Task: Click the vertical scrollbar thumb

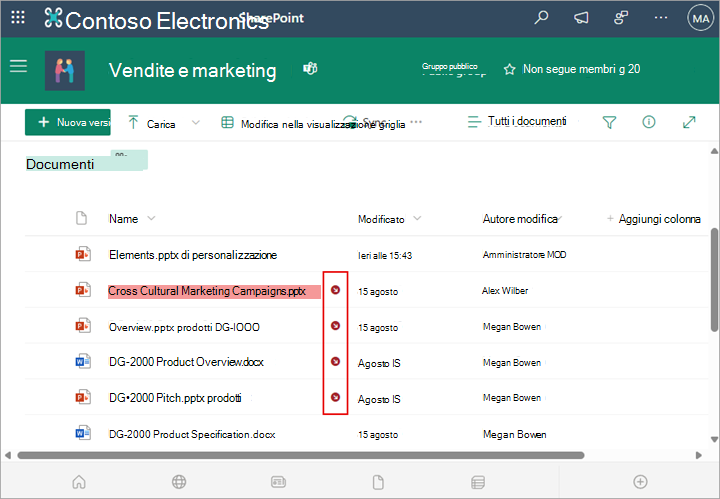Action: click(714, 280)
